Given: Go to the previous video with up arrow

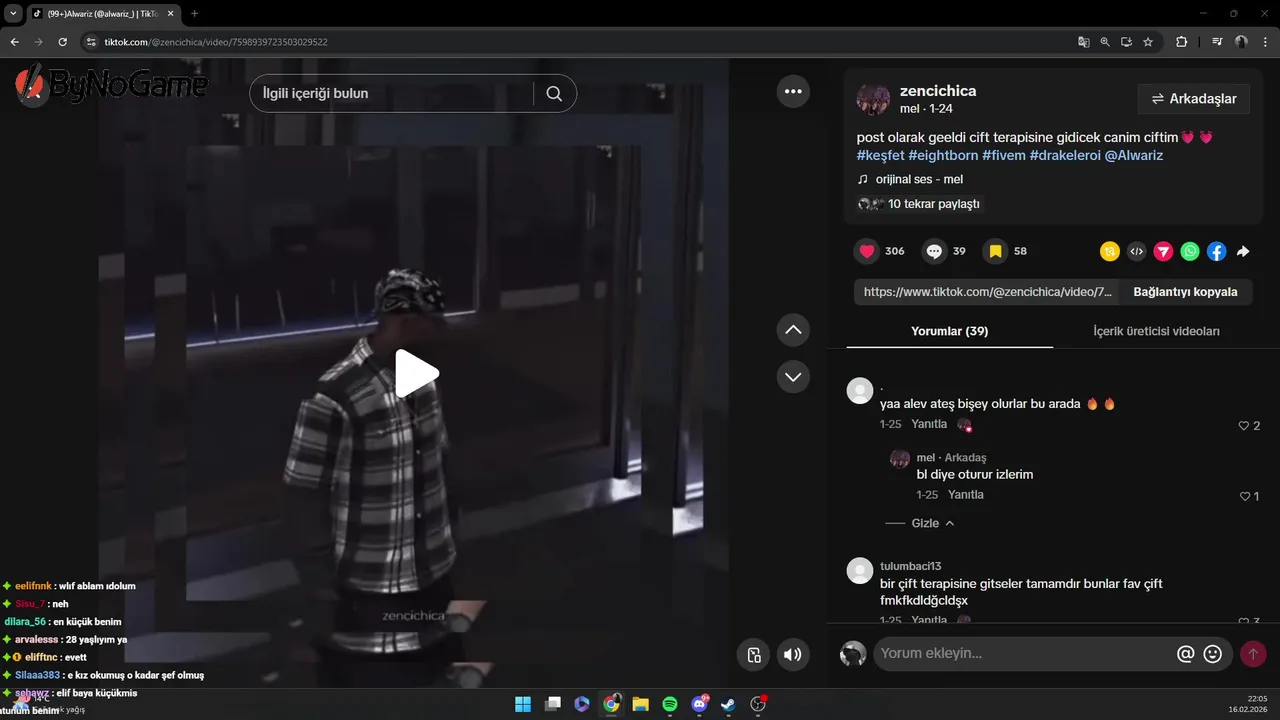Looking at the screenshot, I should click(793, 329).
